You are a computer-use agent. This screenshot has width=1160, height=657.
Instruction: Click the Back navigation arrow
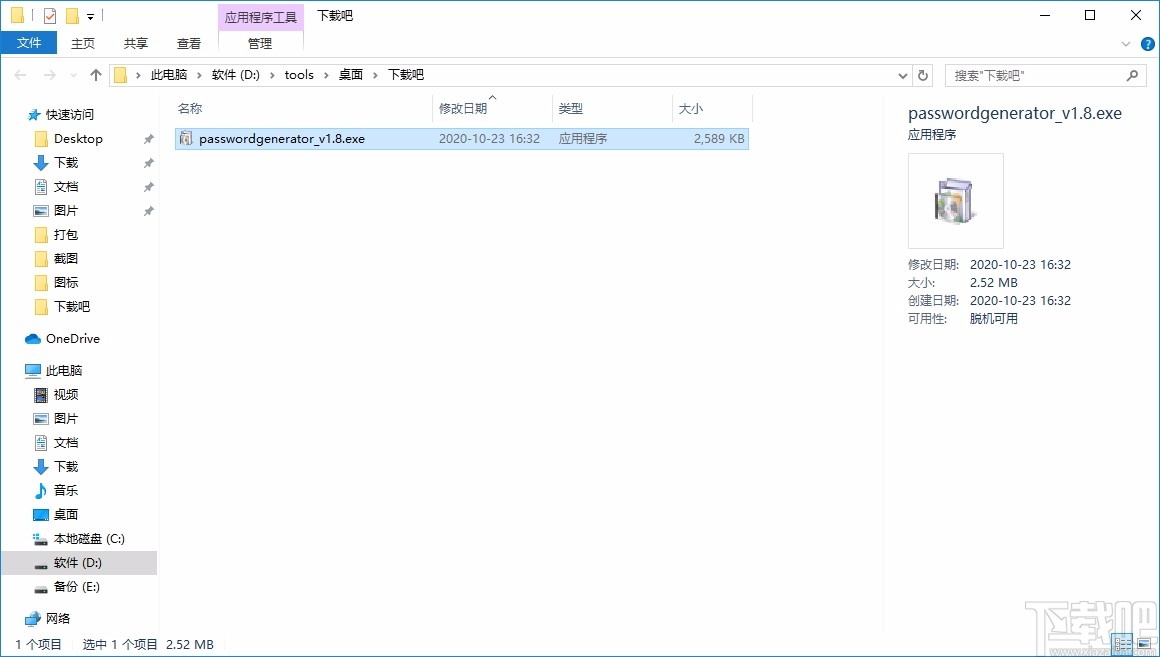(x=21, y=75)
